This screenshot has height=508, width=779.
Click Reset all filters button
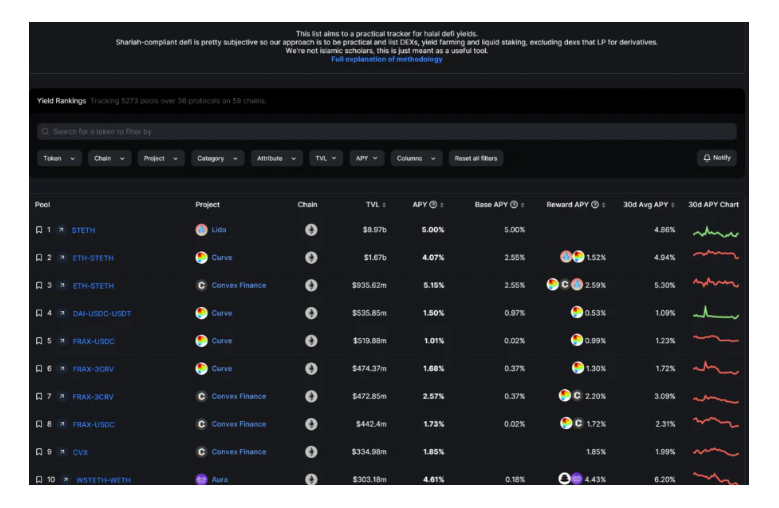476,158
